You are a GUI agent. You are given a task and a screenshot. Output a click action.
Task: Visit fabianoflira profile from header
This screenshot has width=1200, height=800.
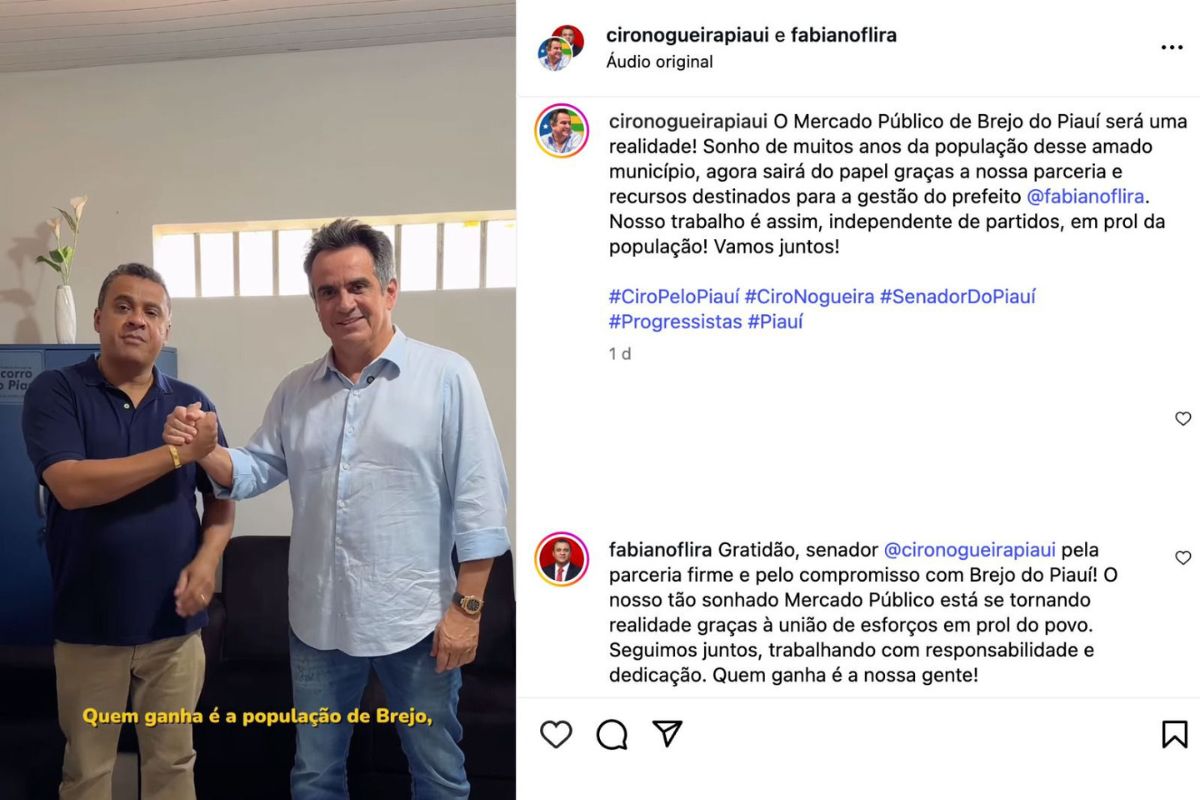click(844, 35)
